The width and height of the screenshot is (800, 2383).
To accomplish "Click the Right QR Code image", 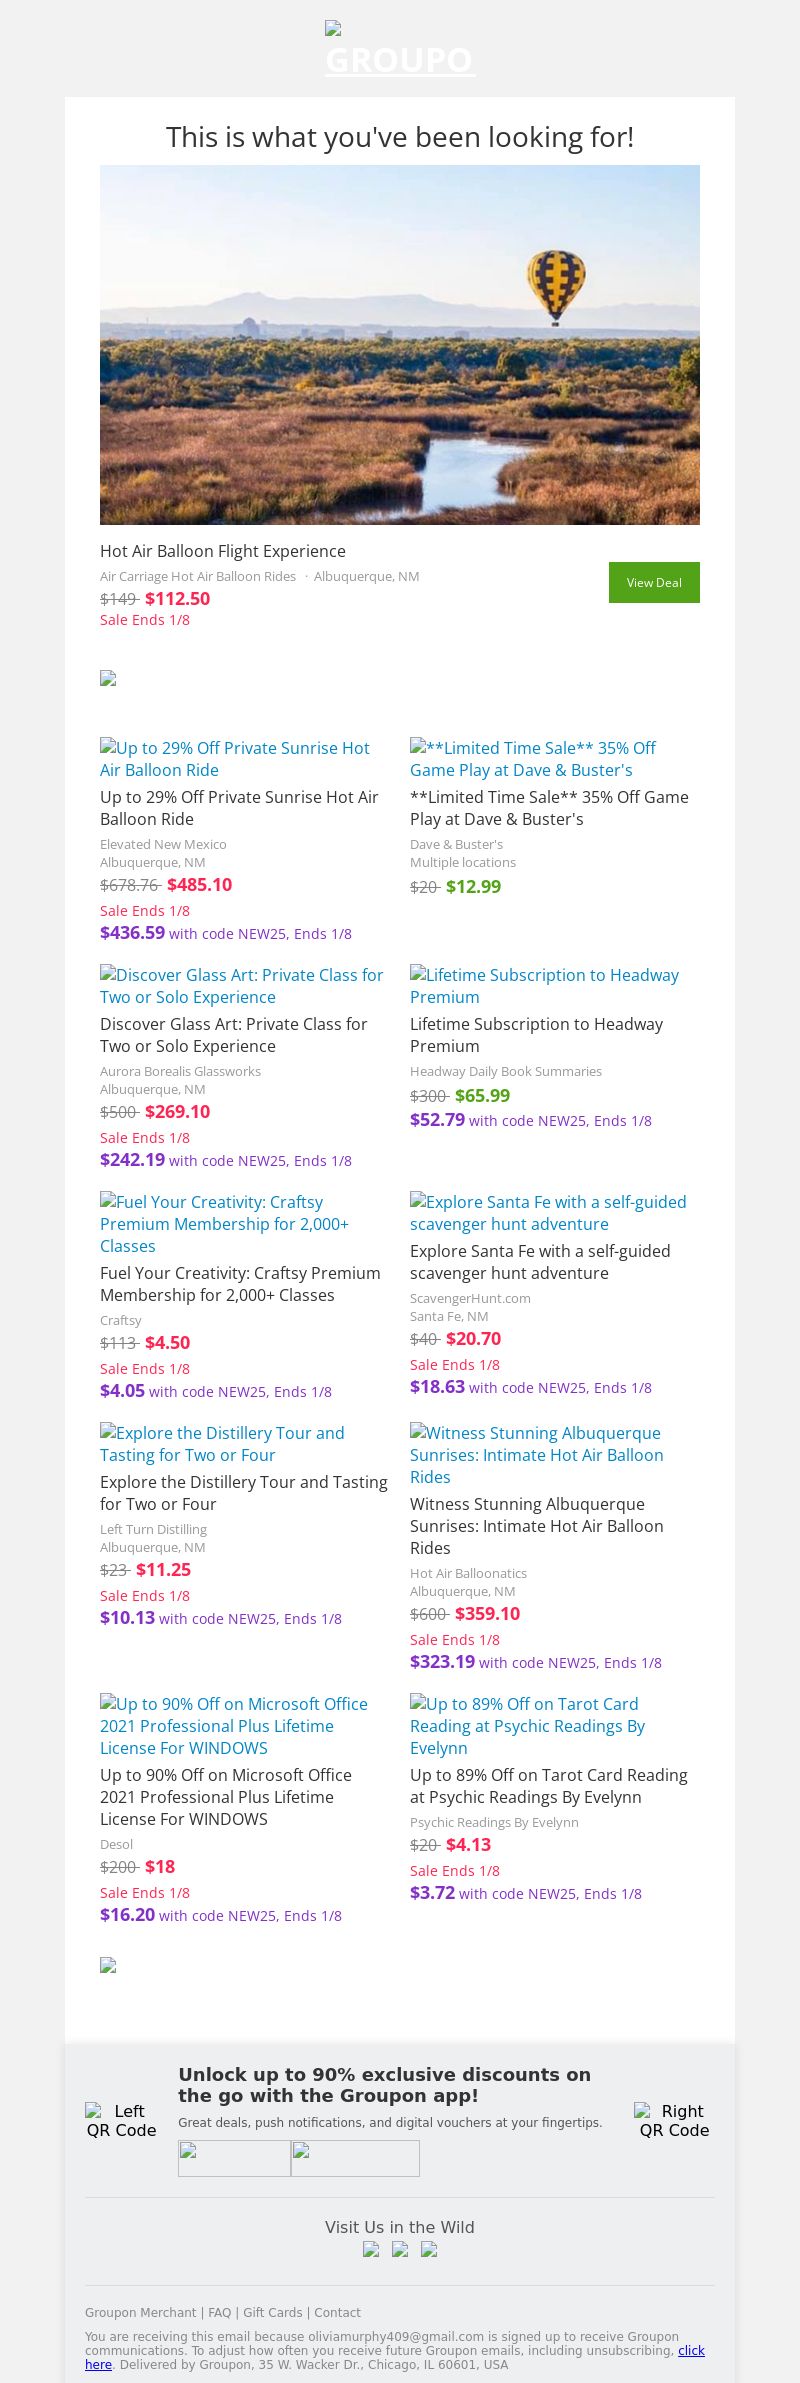I will pyautogui.click(x=674, y=2120).
